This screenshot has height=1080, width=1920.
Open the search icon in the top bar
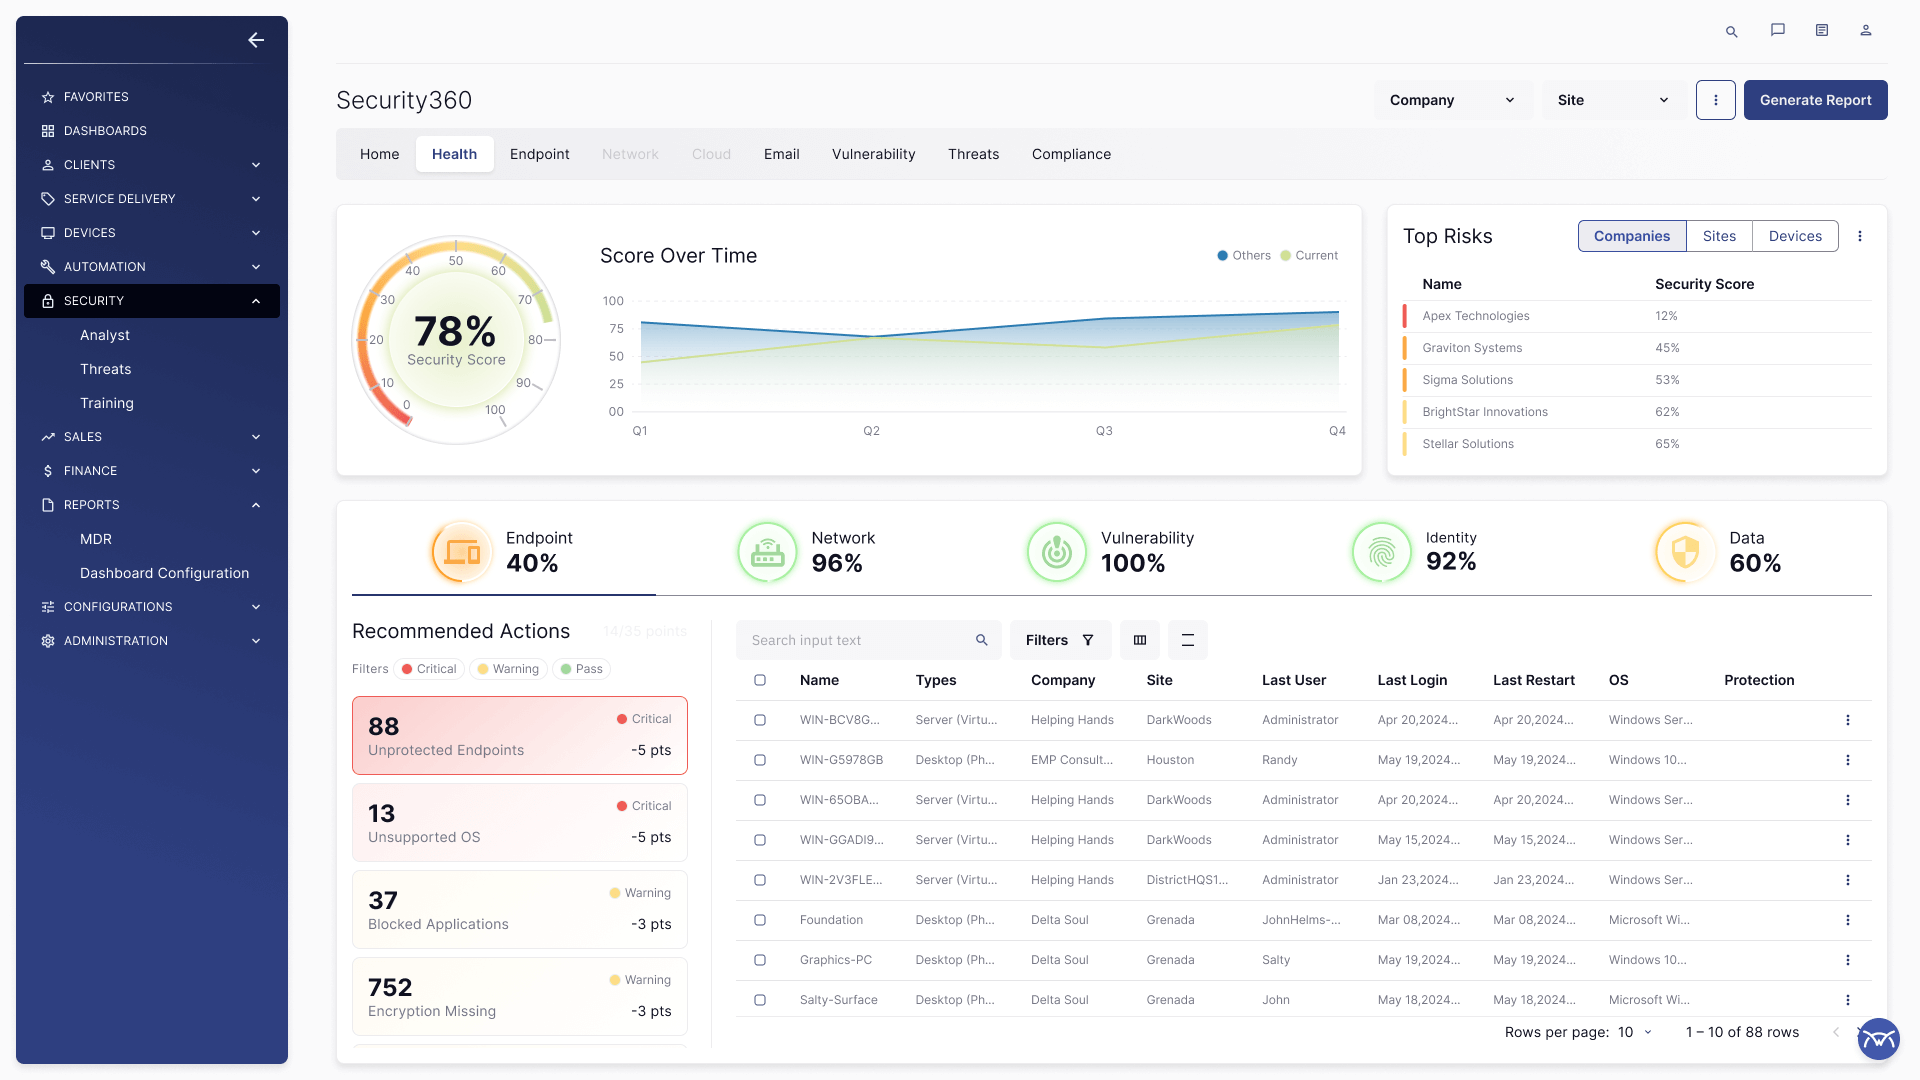[1731, 31]
